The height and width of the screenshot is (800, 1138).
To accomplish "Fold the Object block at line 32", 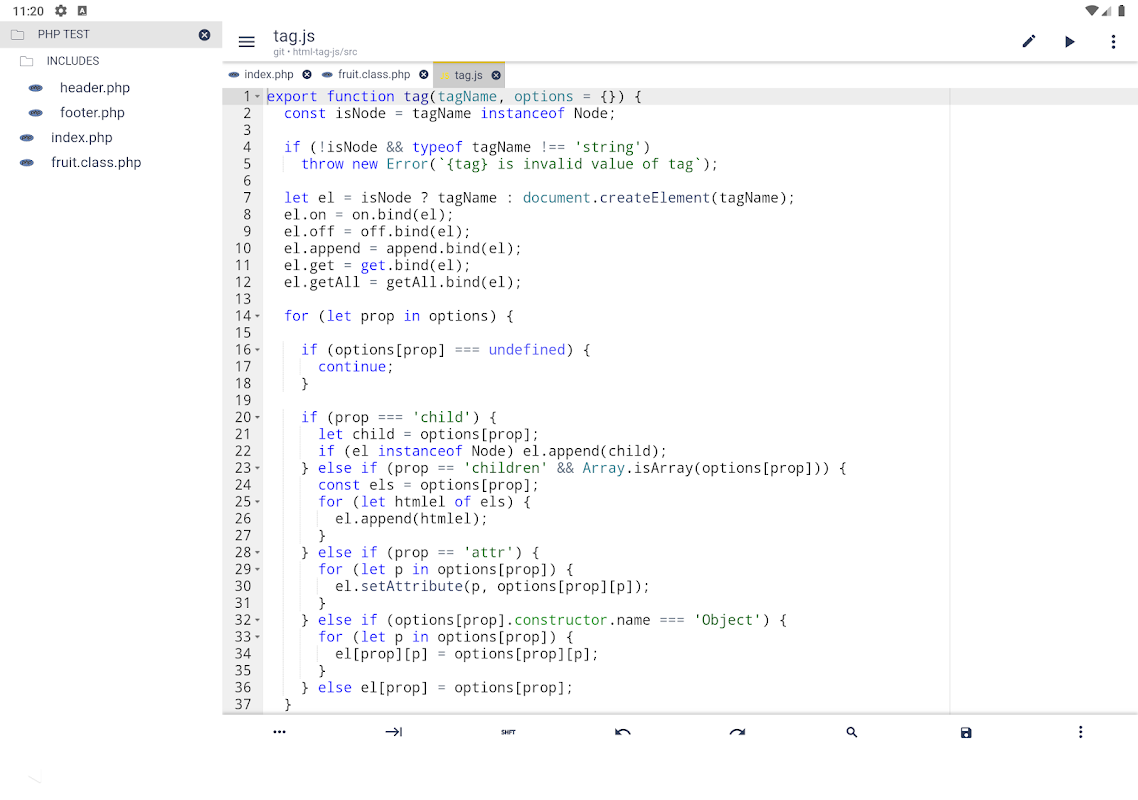I will click(257, 620).
